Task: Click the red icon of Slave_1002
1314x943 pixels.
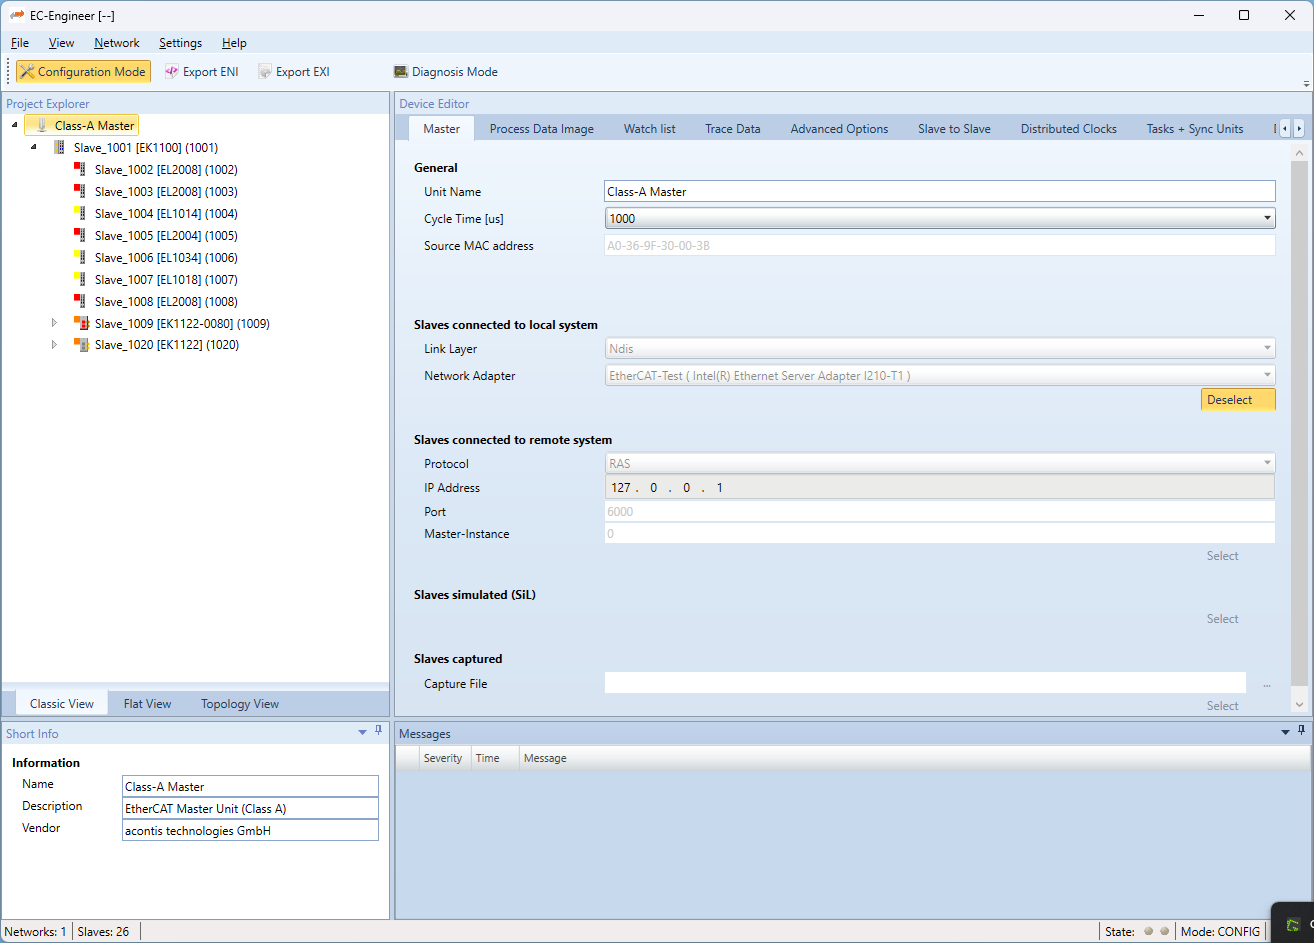Action: tap(80, 170)
